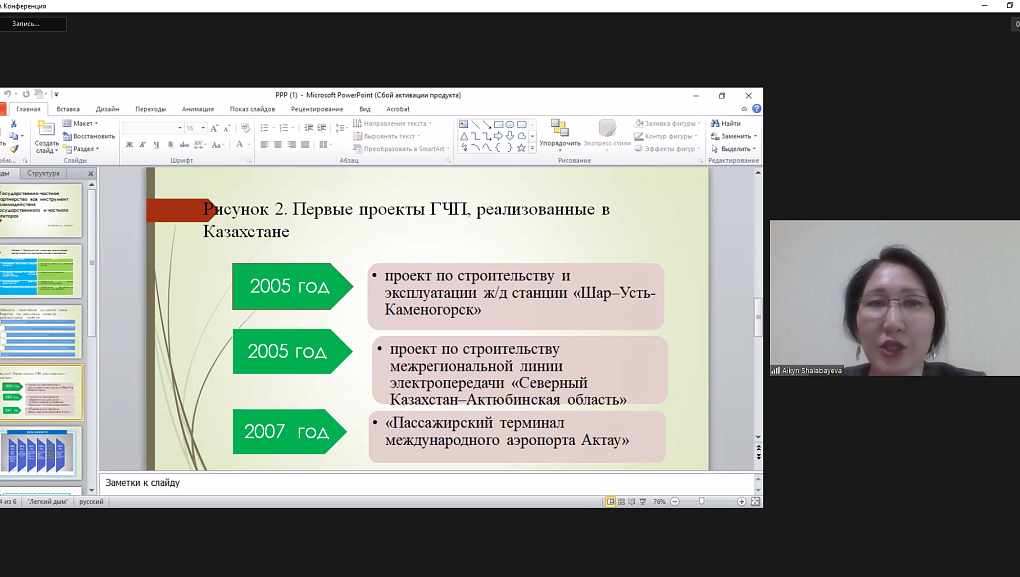Fit slide to current window icon
The width and height of the screenshot is (1020, 577).
click(x=755, y=502)
